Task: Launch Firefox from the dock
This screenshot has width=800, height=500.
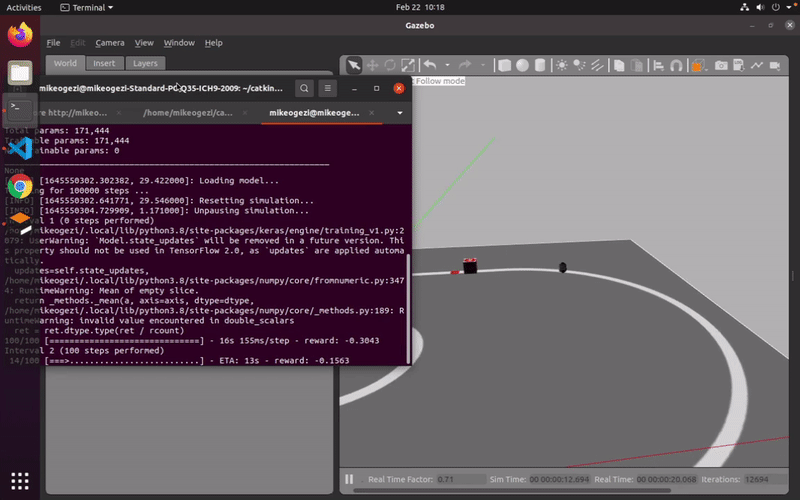Action: click(x=20, y=35)
